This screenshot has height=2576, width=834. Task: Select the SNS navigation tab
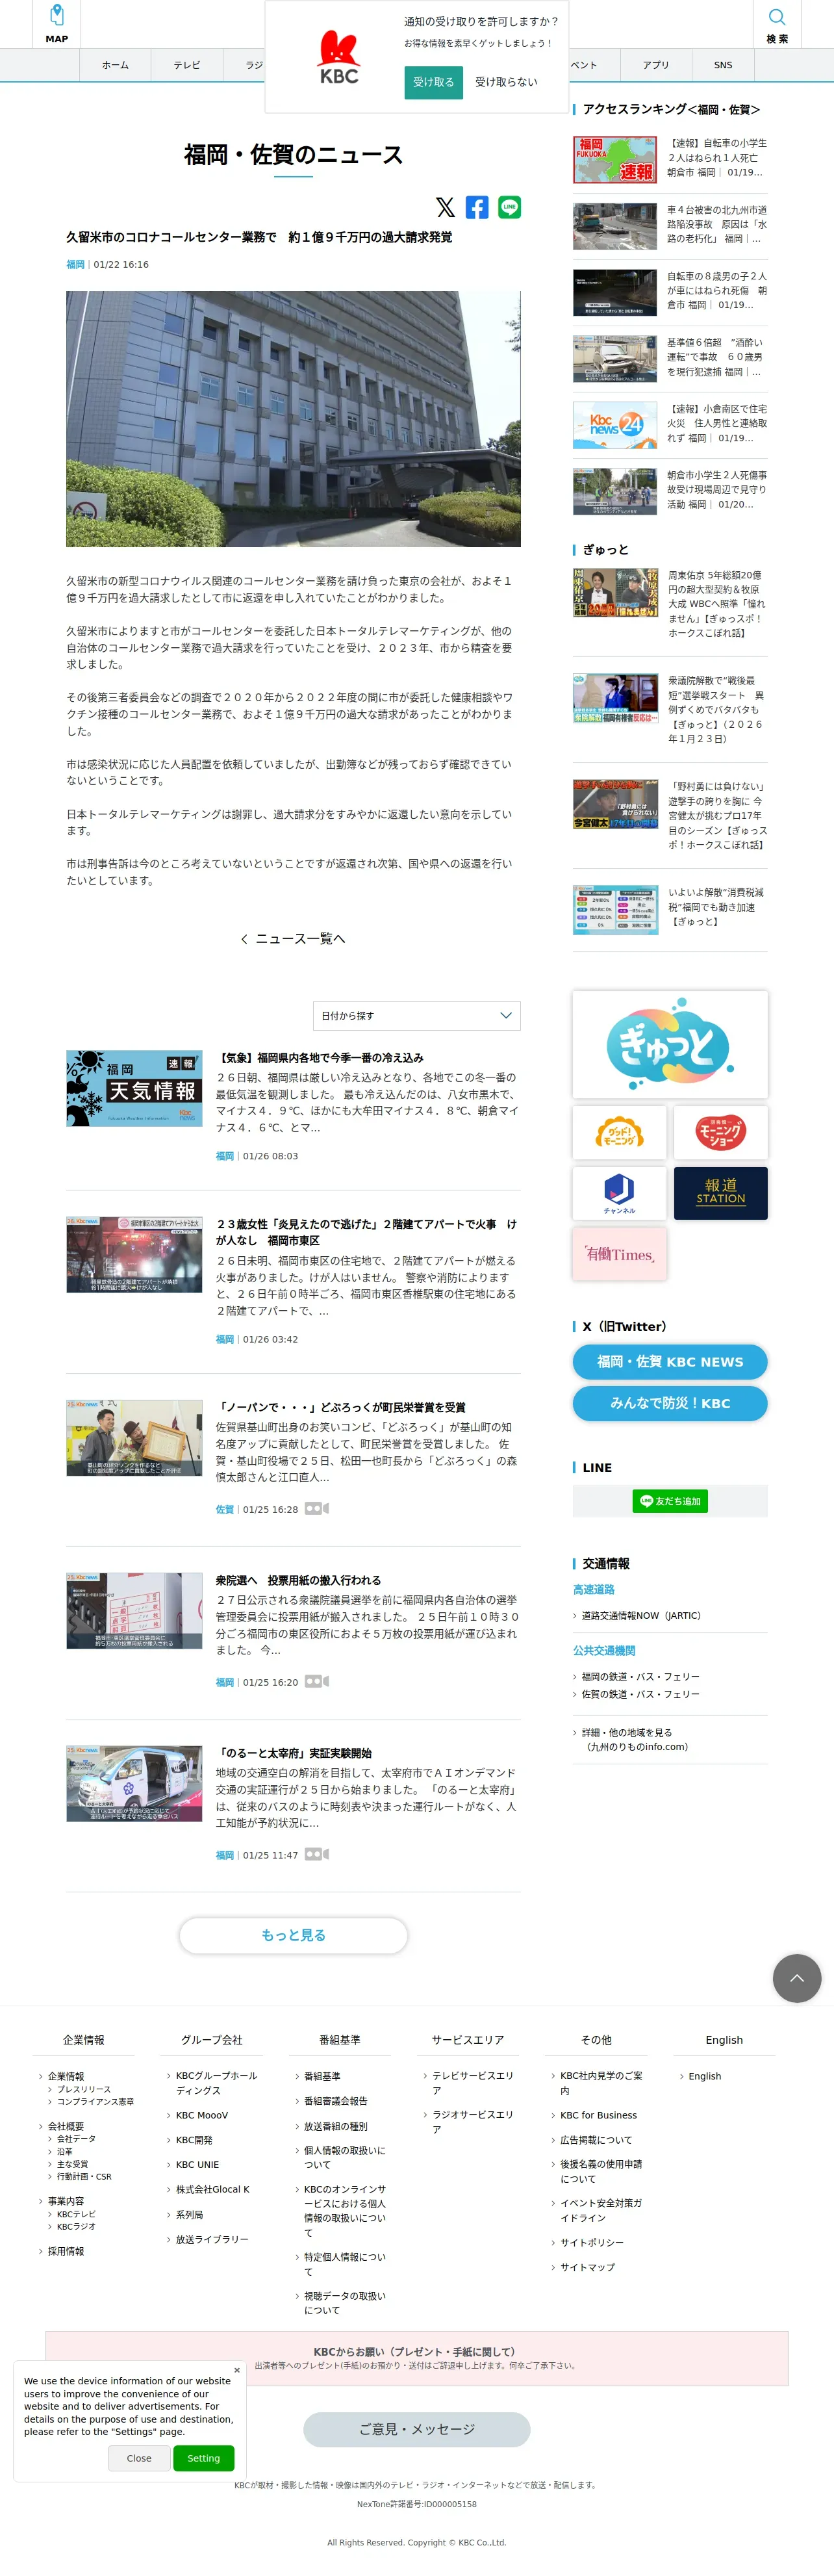point(723,65)
